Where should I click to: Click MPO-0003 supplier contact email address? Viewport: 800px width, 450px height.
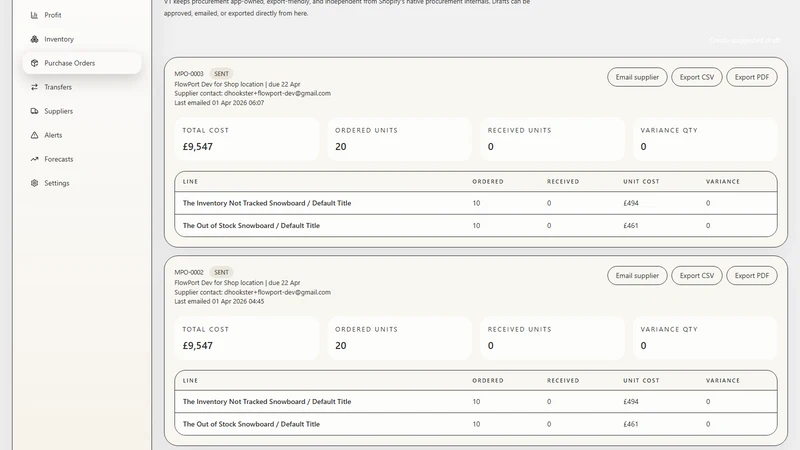point(277,93)
